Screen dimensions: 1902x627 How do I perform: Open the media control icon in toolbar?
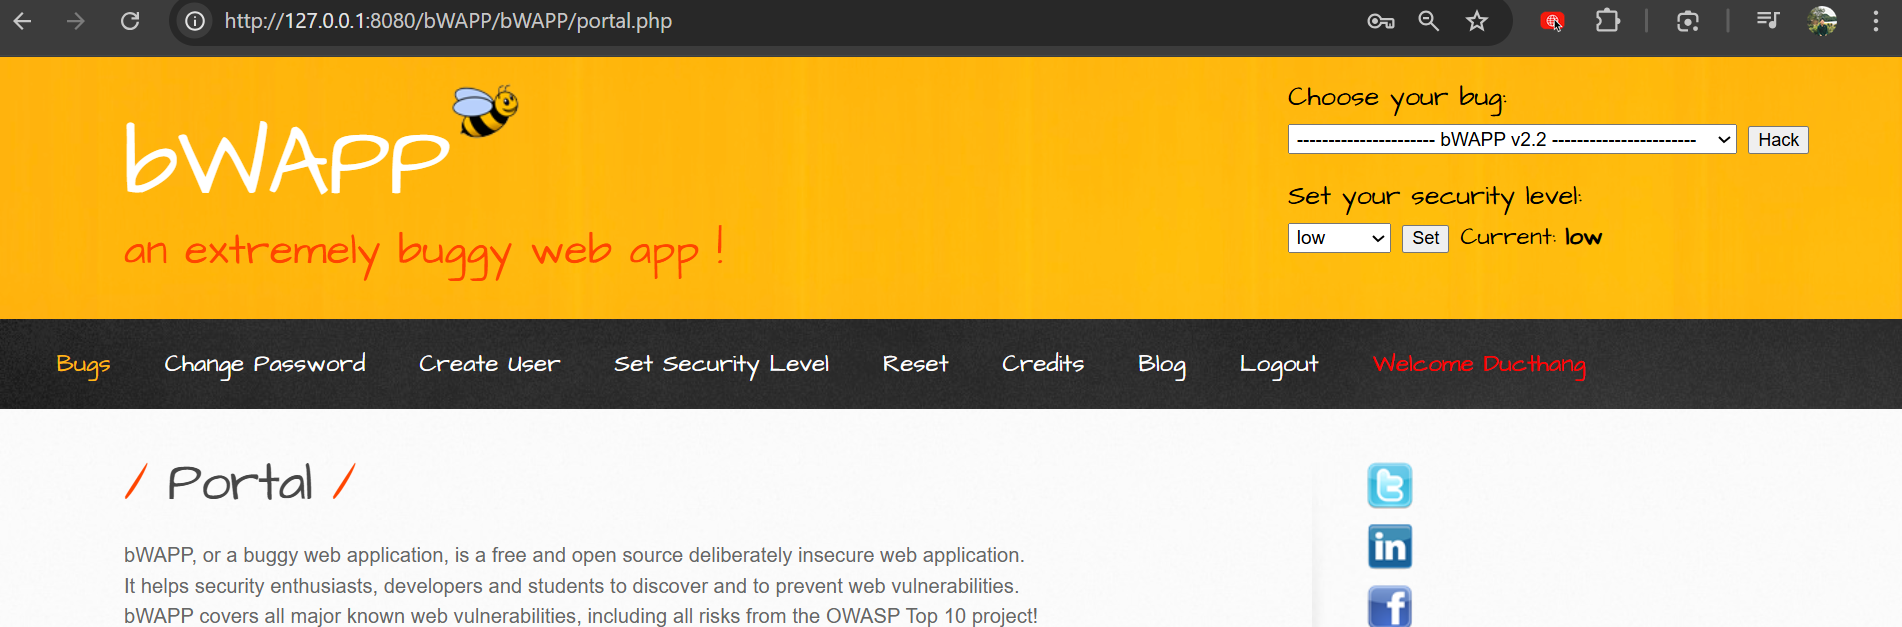[x=1767, y=21]
